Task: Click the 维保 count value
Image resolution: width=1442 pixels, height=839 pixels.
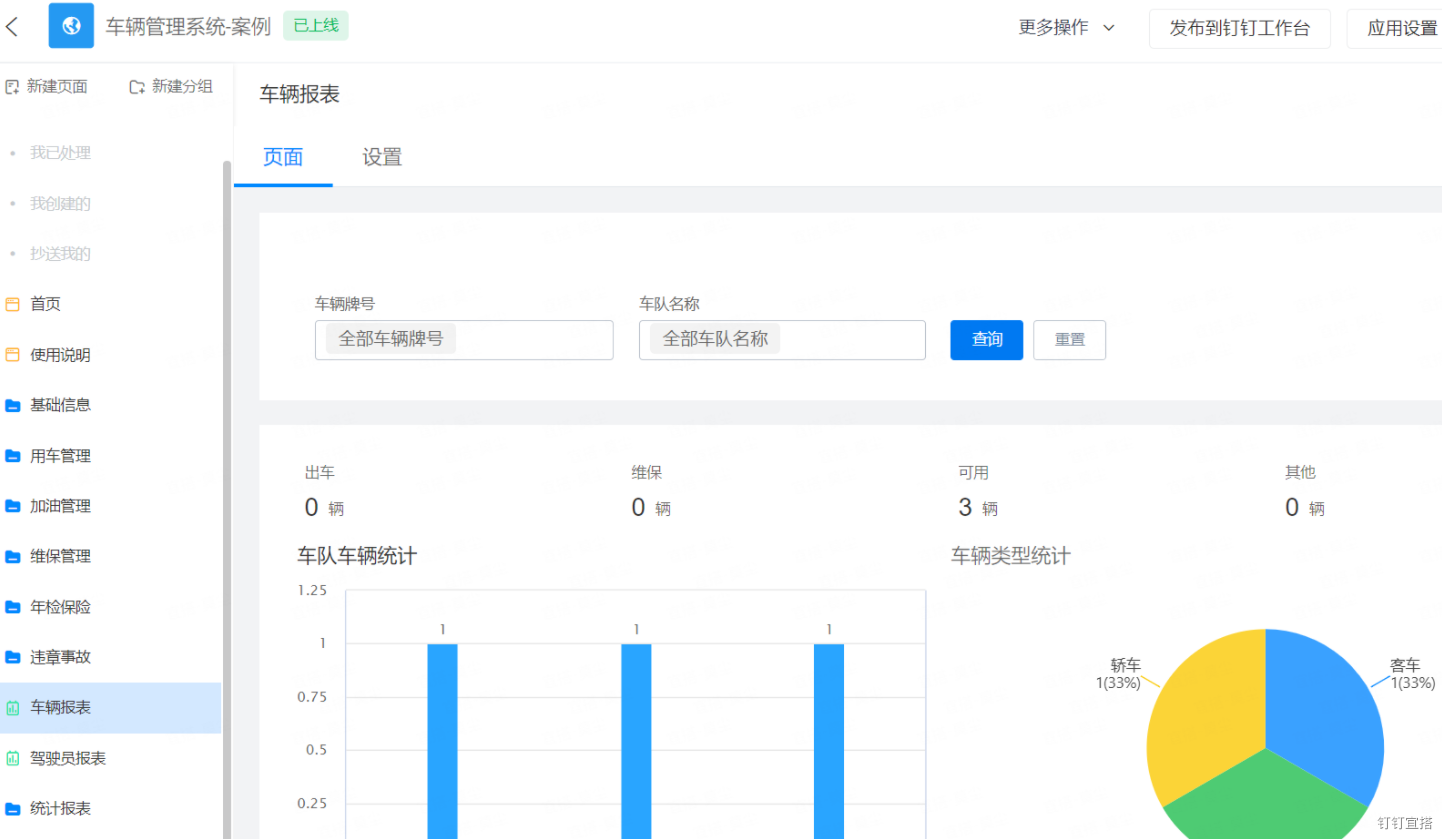Action: (638, 508)
